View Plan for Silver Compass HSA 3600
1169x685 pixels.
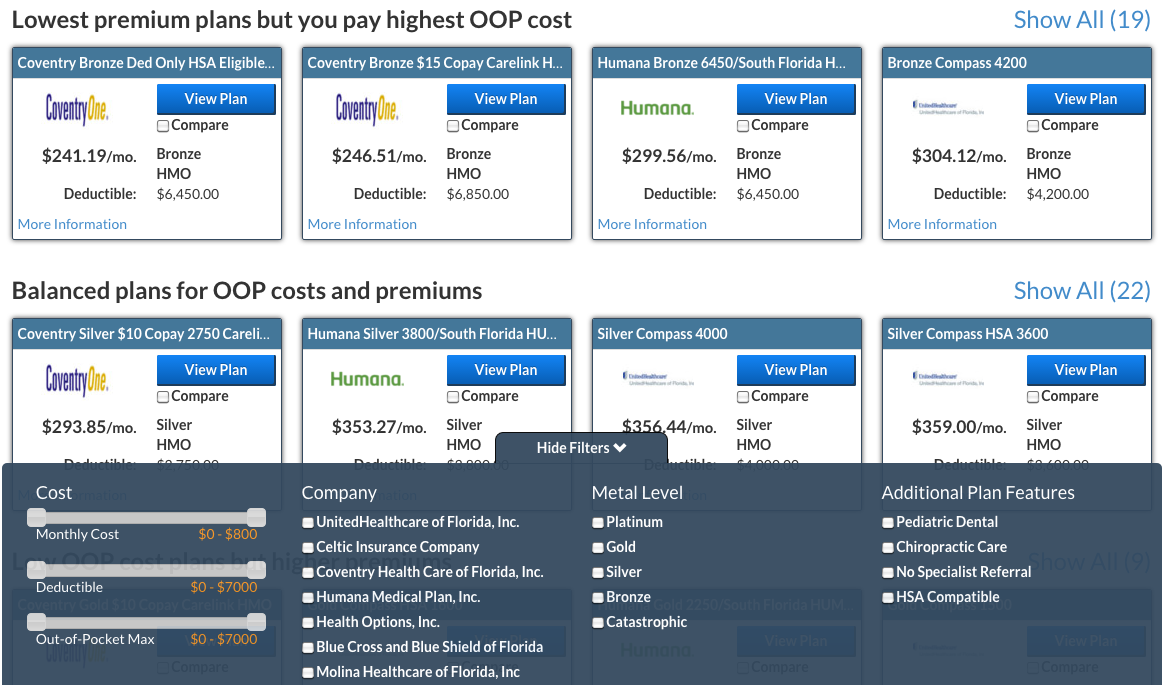(1086, 370)
